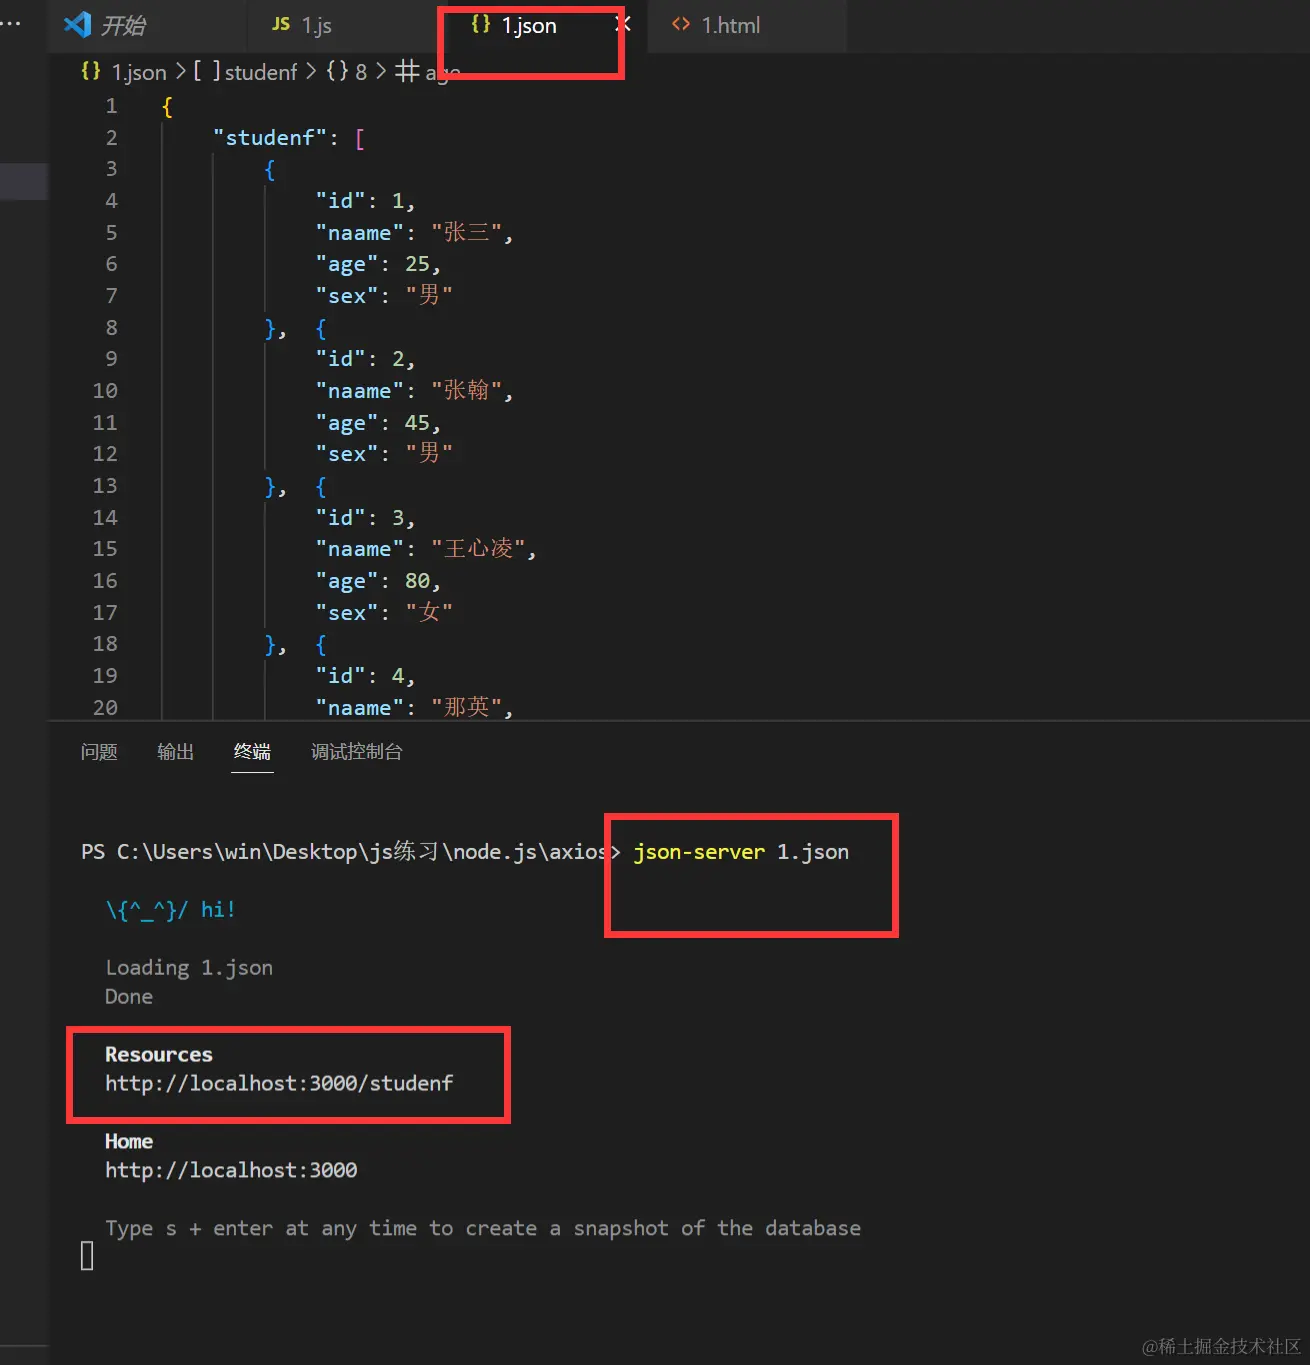Click the json-server 1.json command text
Viewport: 1310px width, 1365px height.
[741, 852]
